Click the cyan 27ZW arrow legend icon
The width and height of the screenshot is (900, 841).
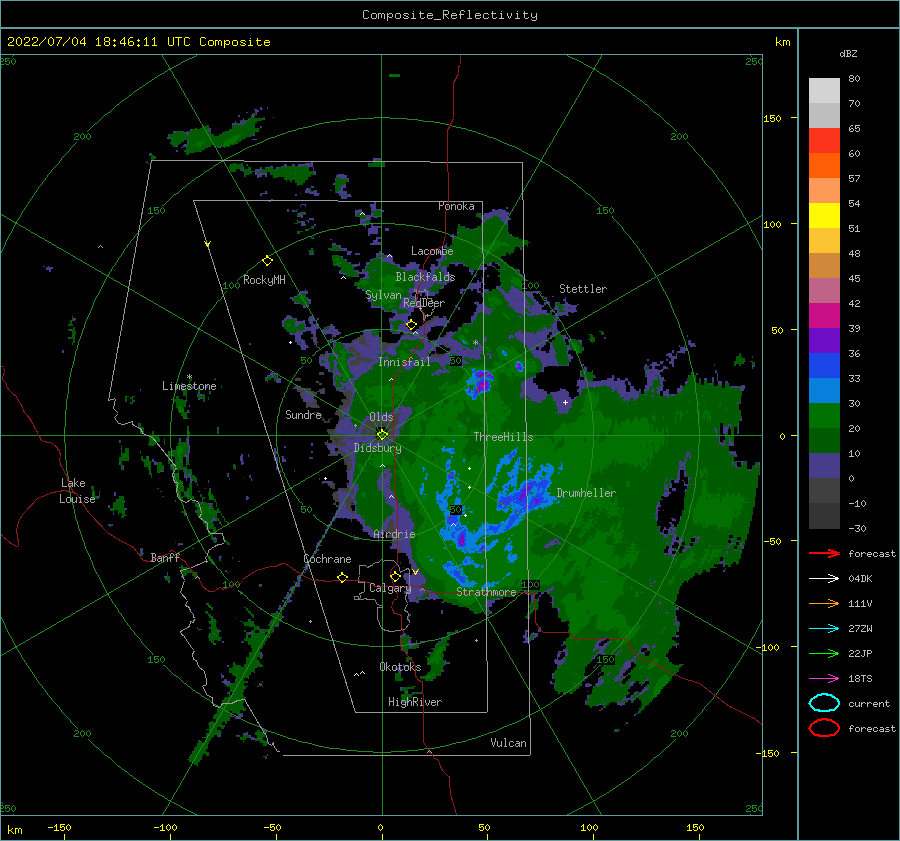click(x=824, y=629)
